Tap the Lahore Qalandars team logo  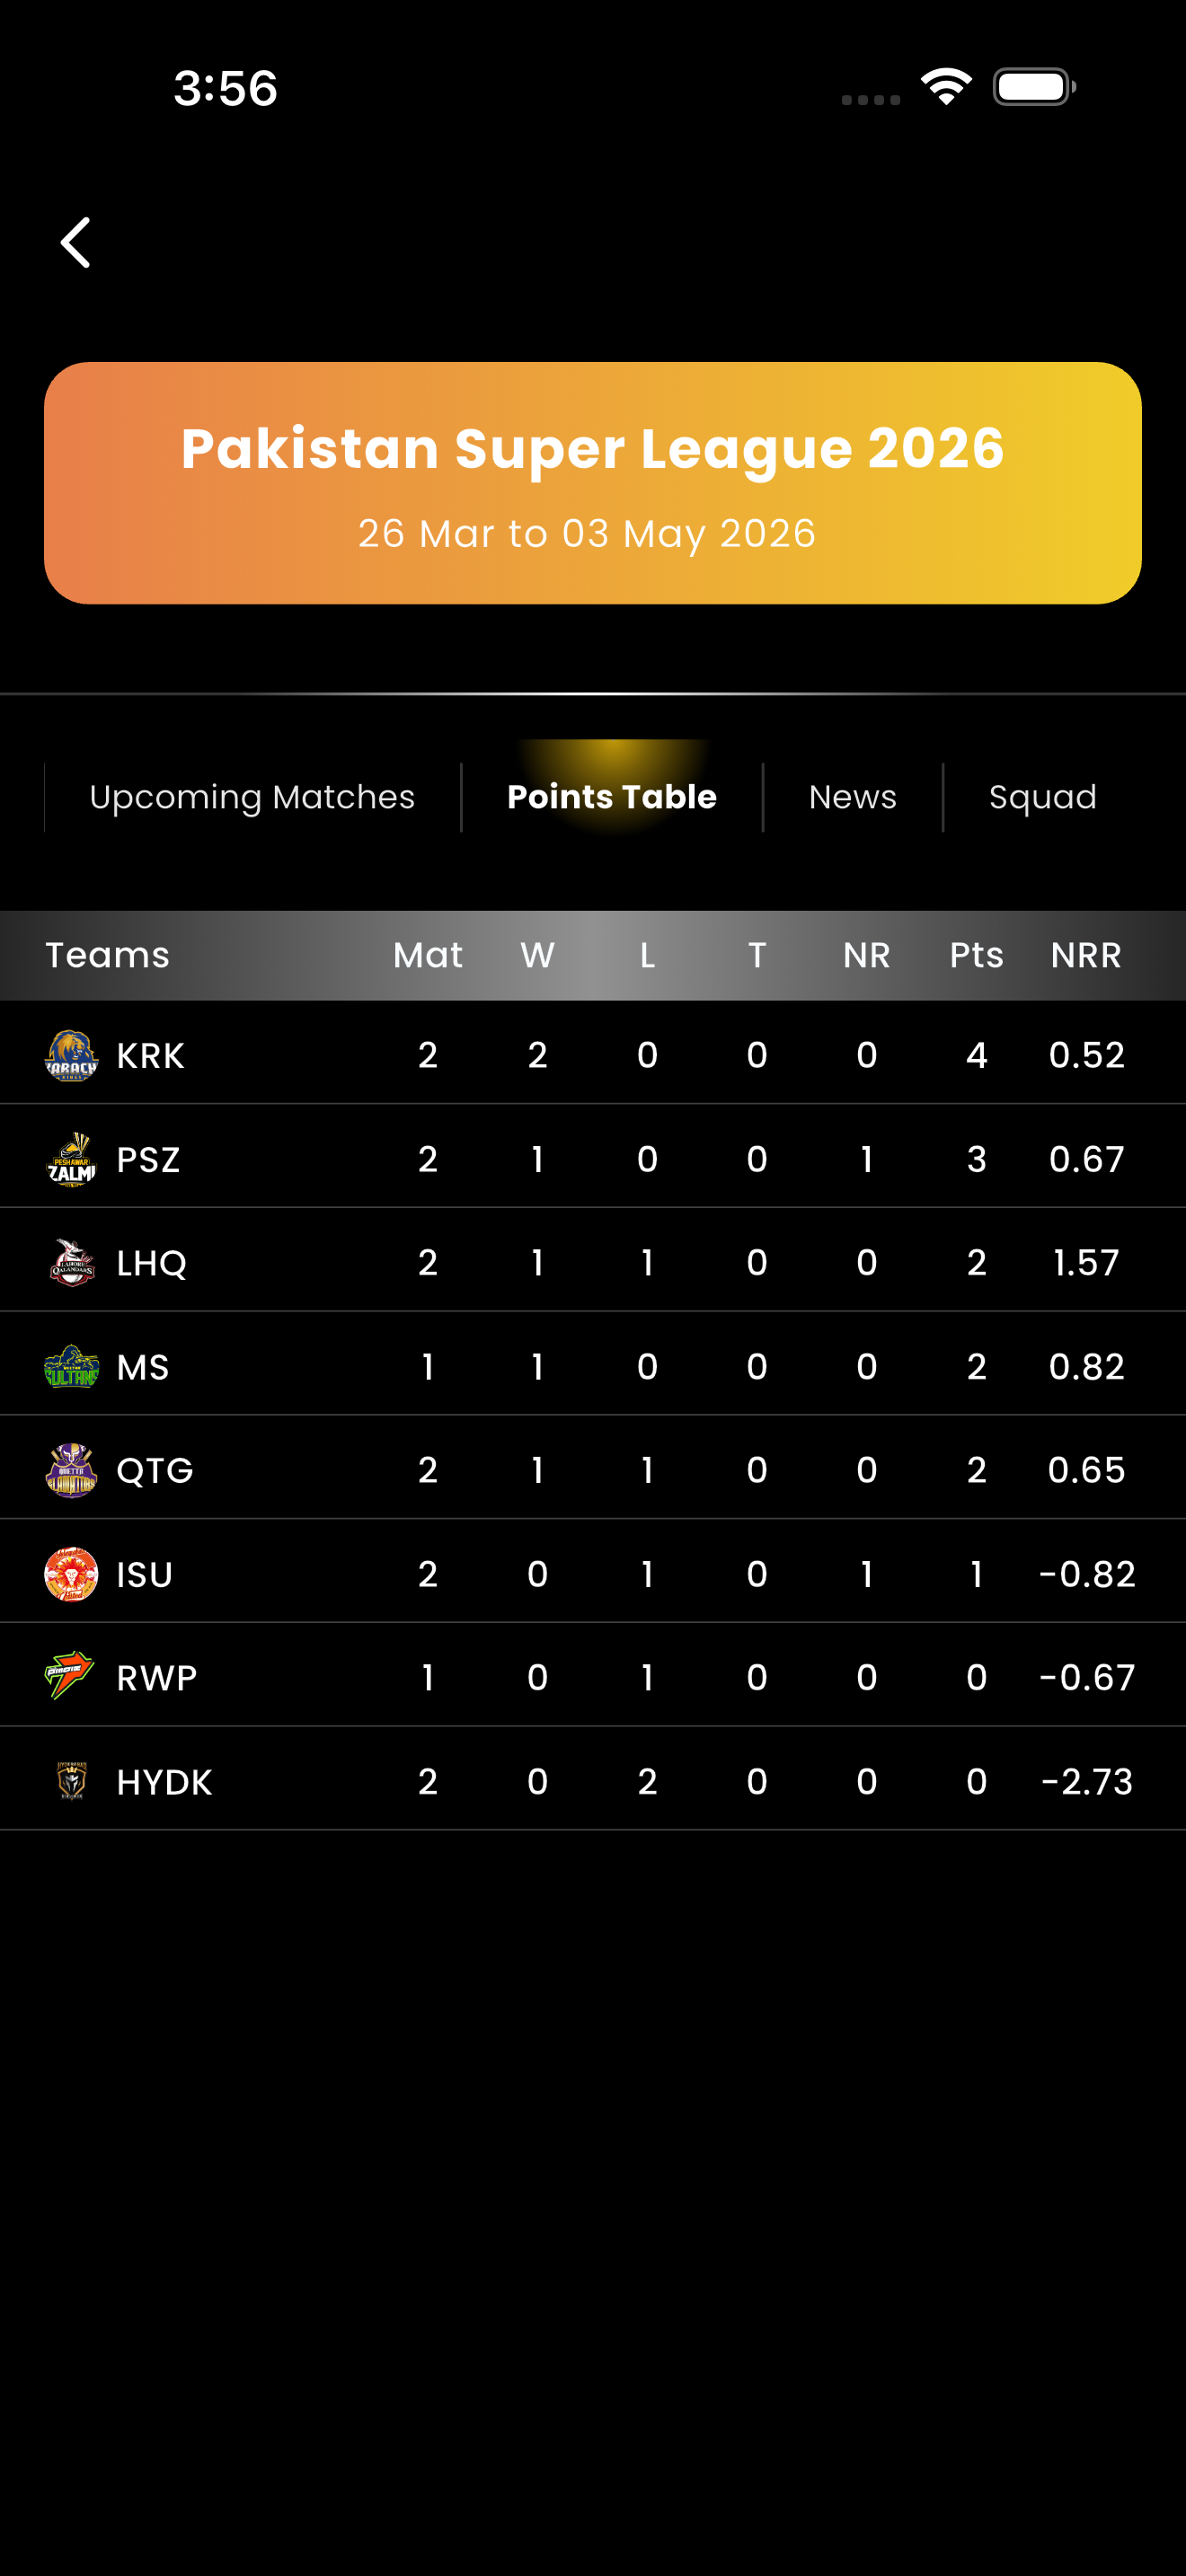pyautogui.click(x=72, y=1263)
